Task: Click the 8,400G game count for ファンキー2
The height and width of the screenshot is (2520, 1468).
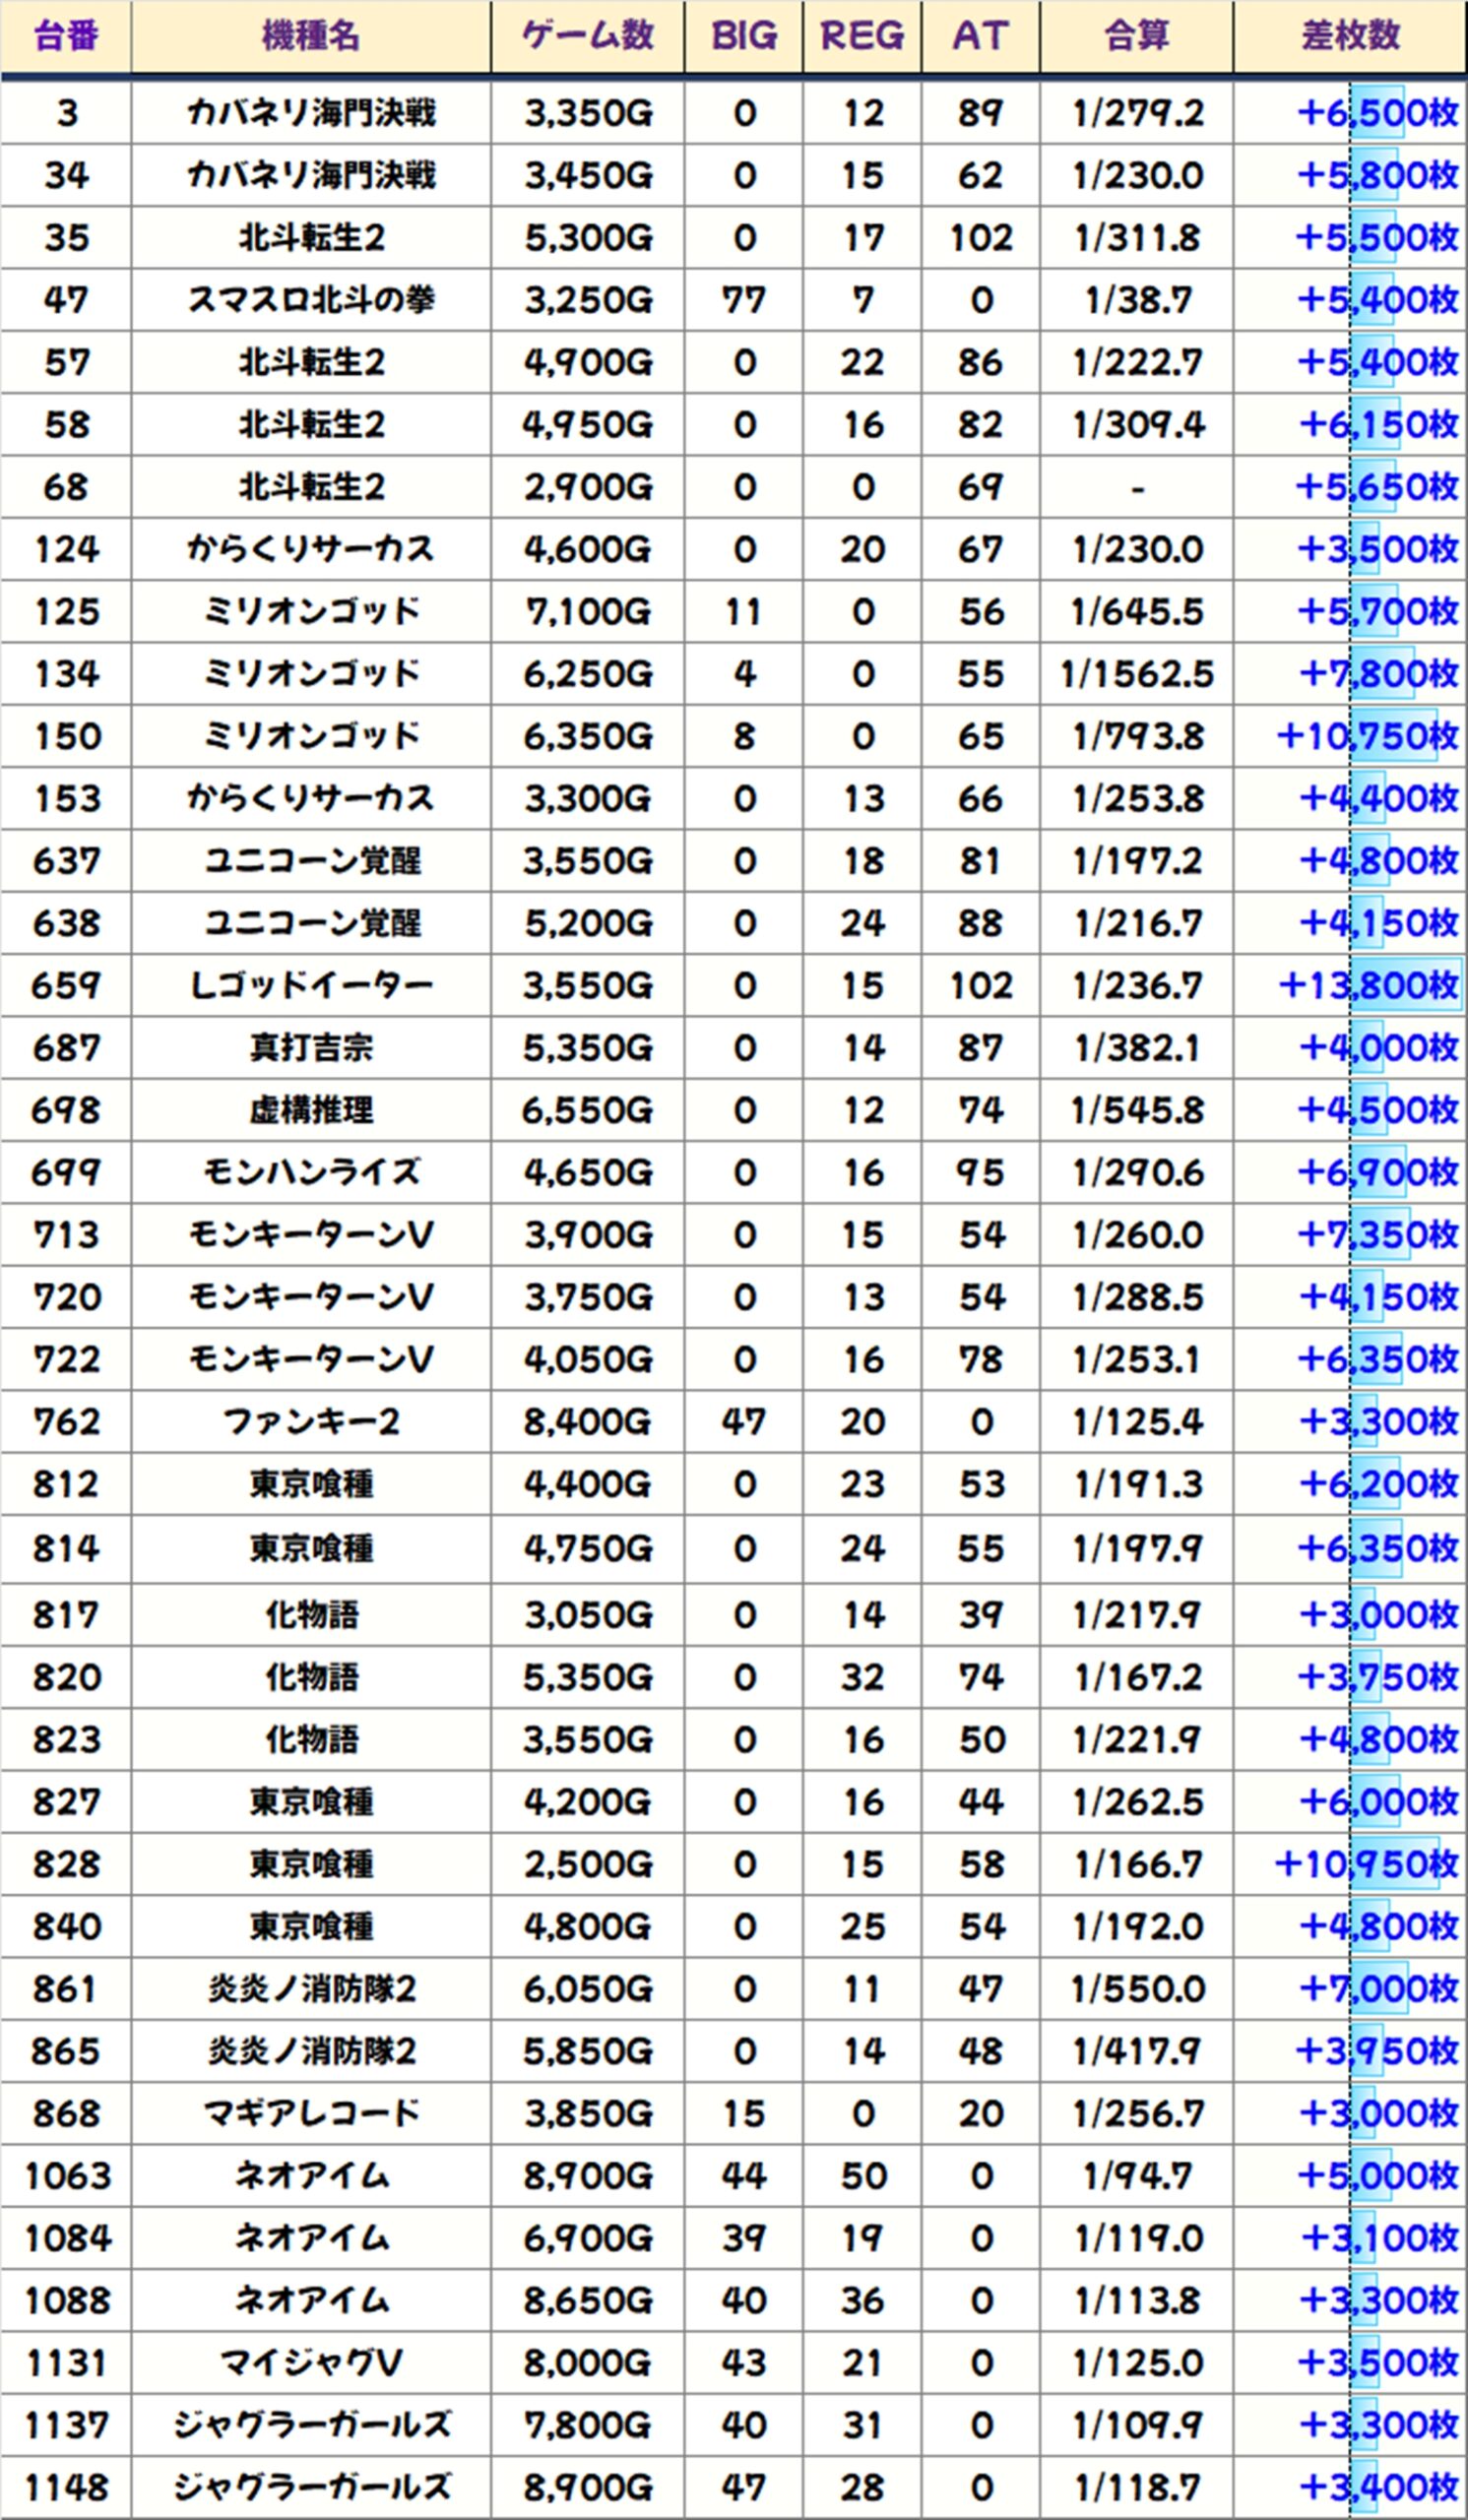Action: click(587, 1422)
